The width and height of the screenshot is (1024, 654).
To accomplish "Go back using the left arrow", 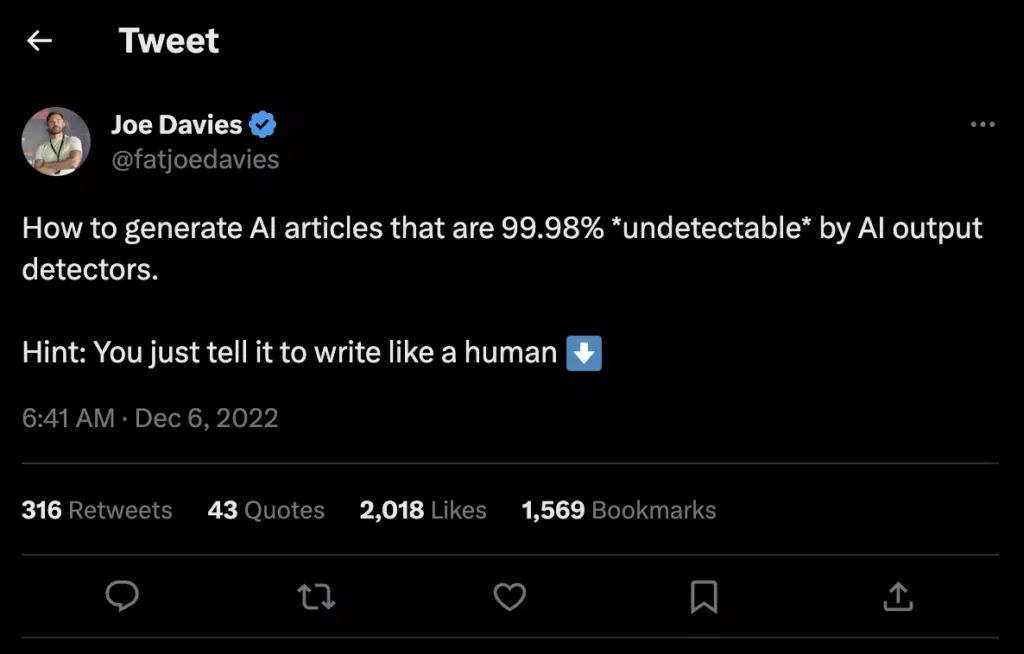I will tap(39, 41).
